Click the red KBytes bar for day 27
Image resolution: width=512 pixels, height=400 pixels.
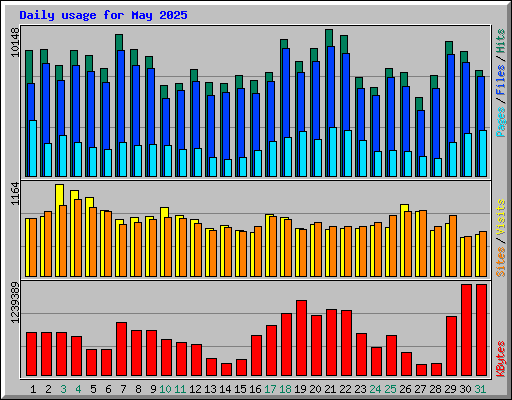(x=421, y=370)
